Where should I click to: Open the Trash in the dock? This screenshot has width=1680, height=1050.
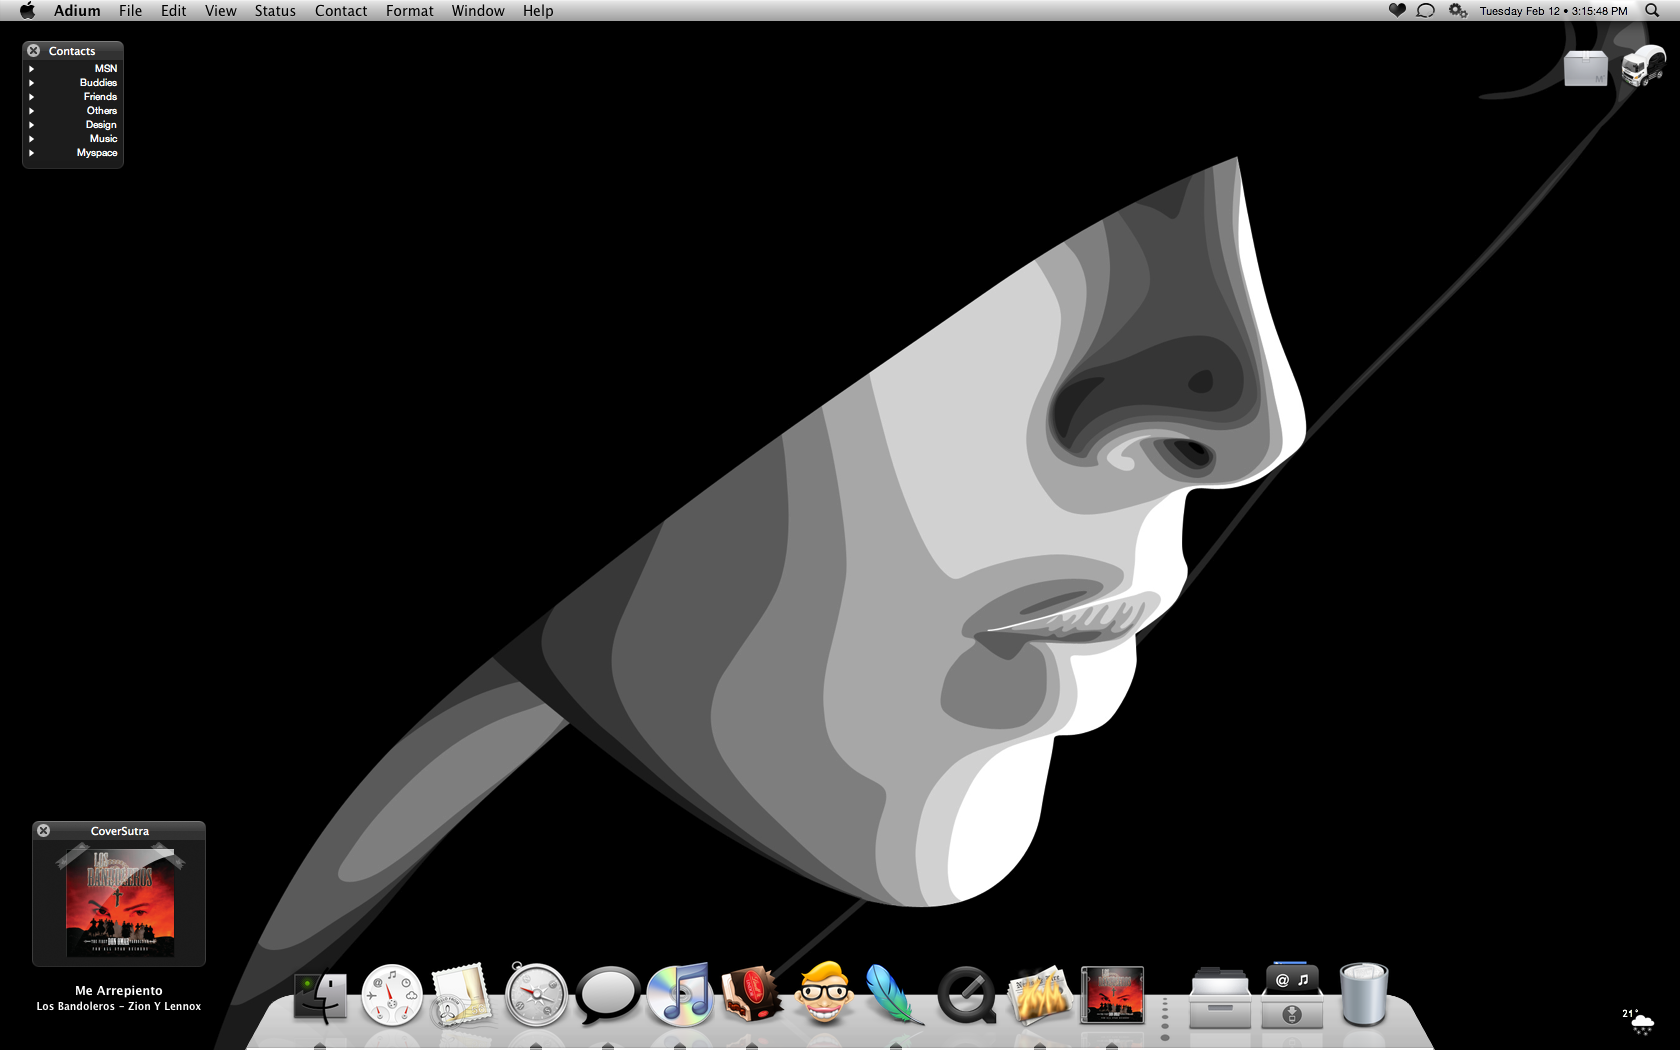(1364, 995)
